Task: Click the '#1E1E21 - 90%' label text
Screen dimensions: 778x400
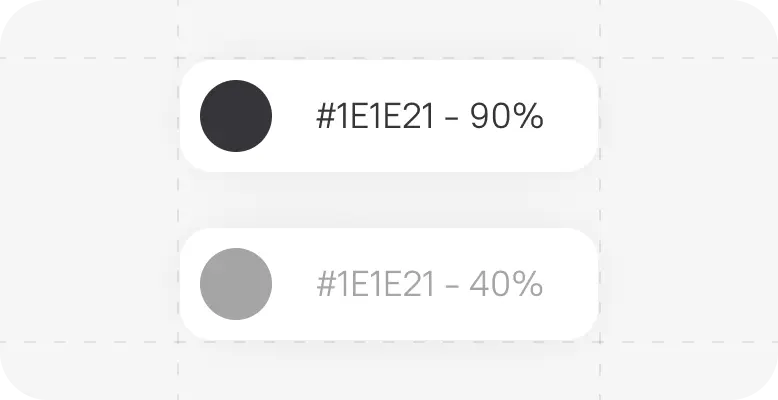Action: pyautogui.click(x=430, y=117)
